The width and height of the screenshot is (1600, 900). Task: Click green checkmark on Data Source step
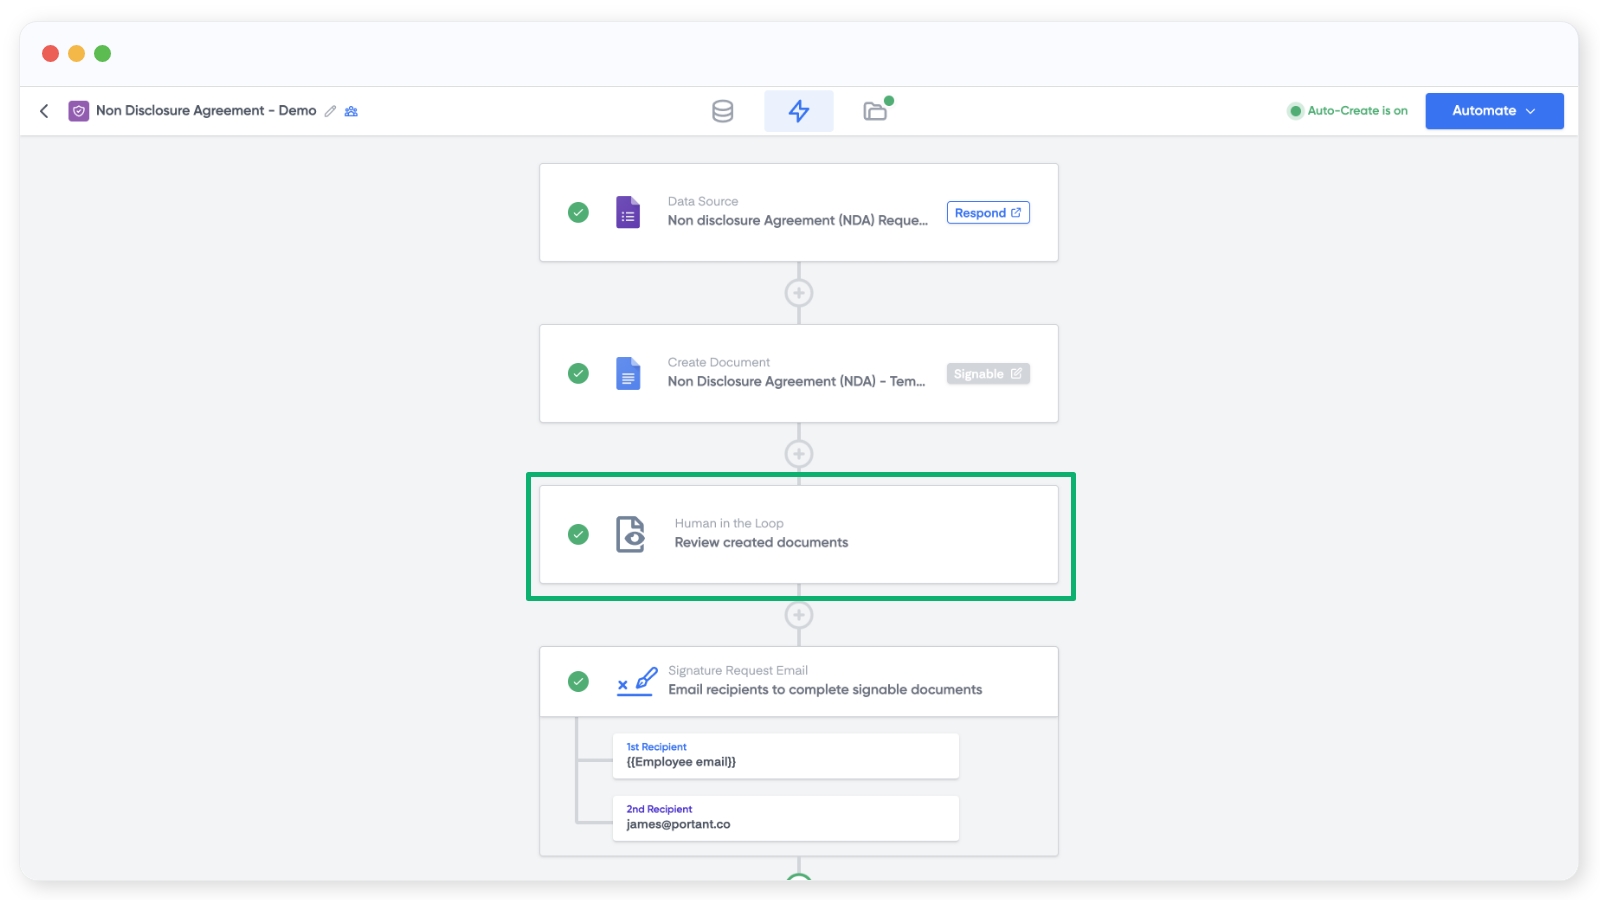[x=578, y=212]
